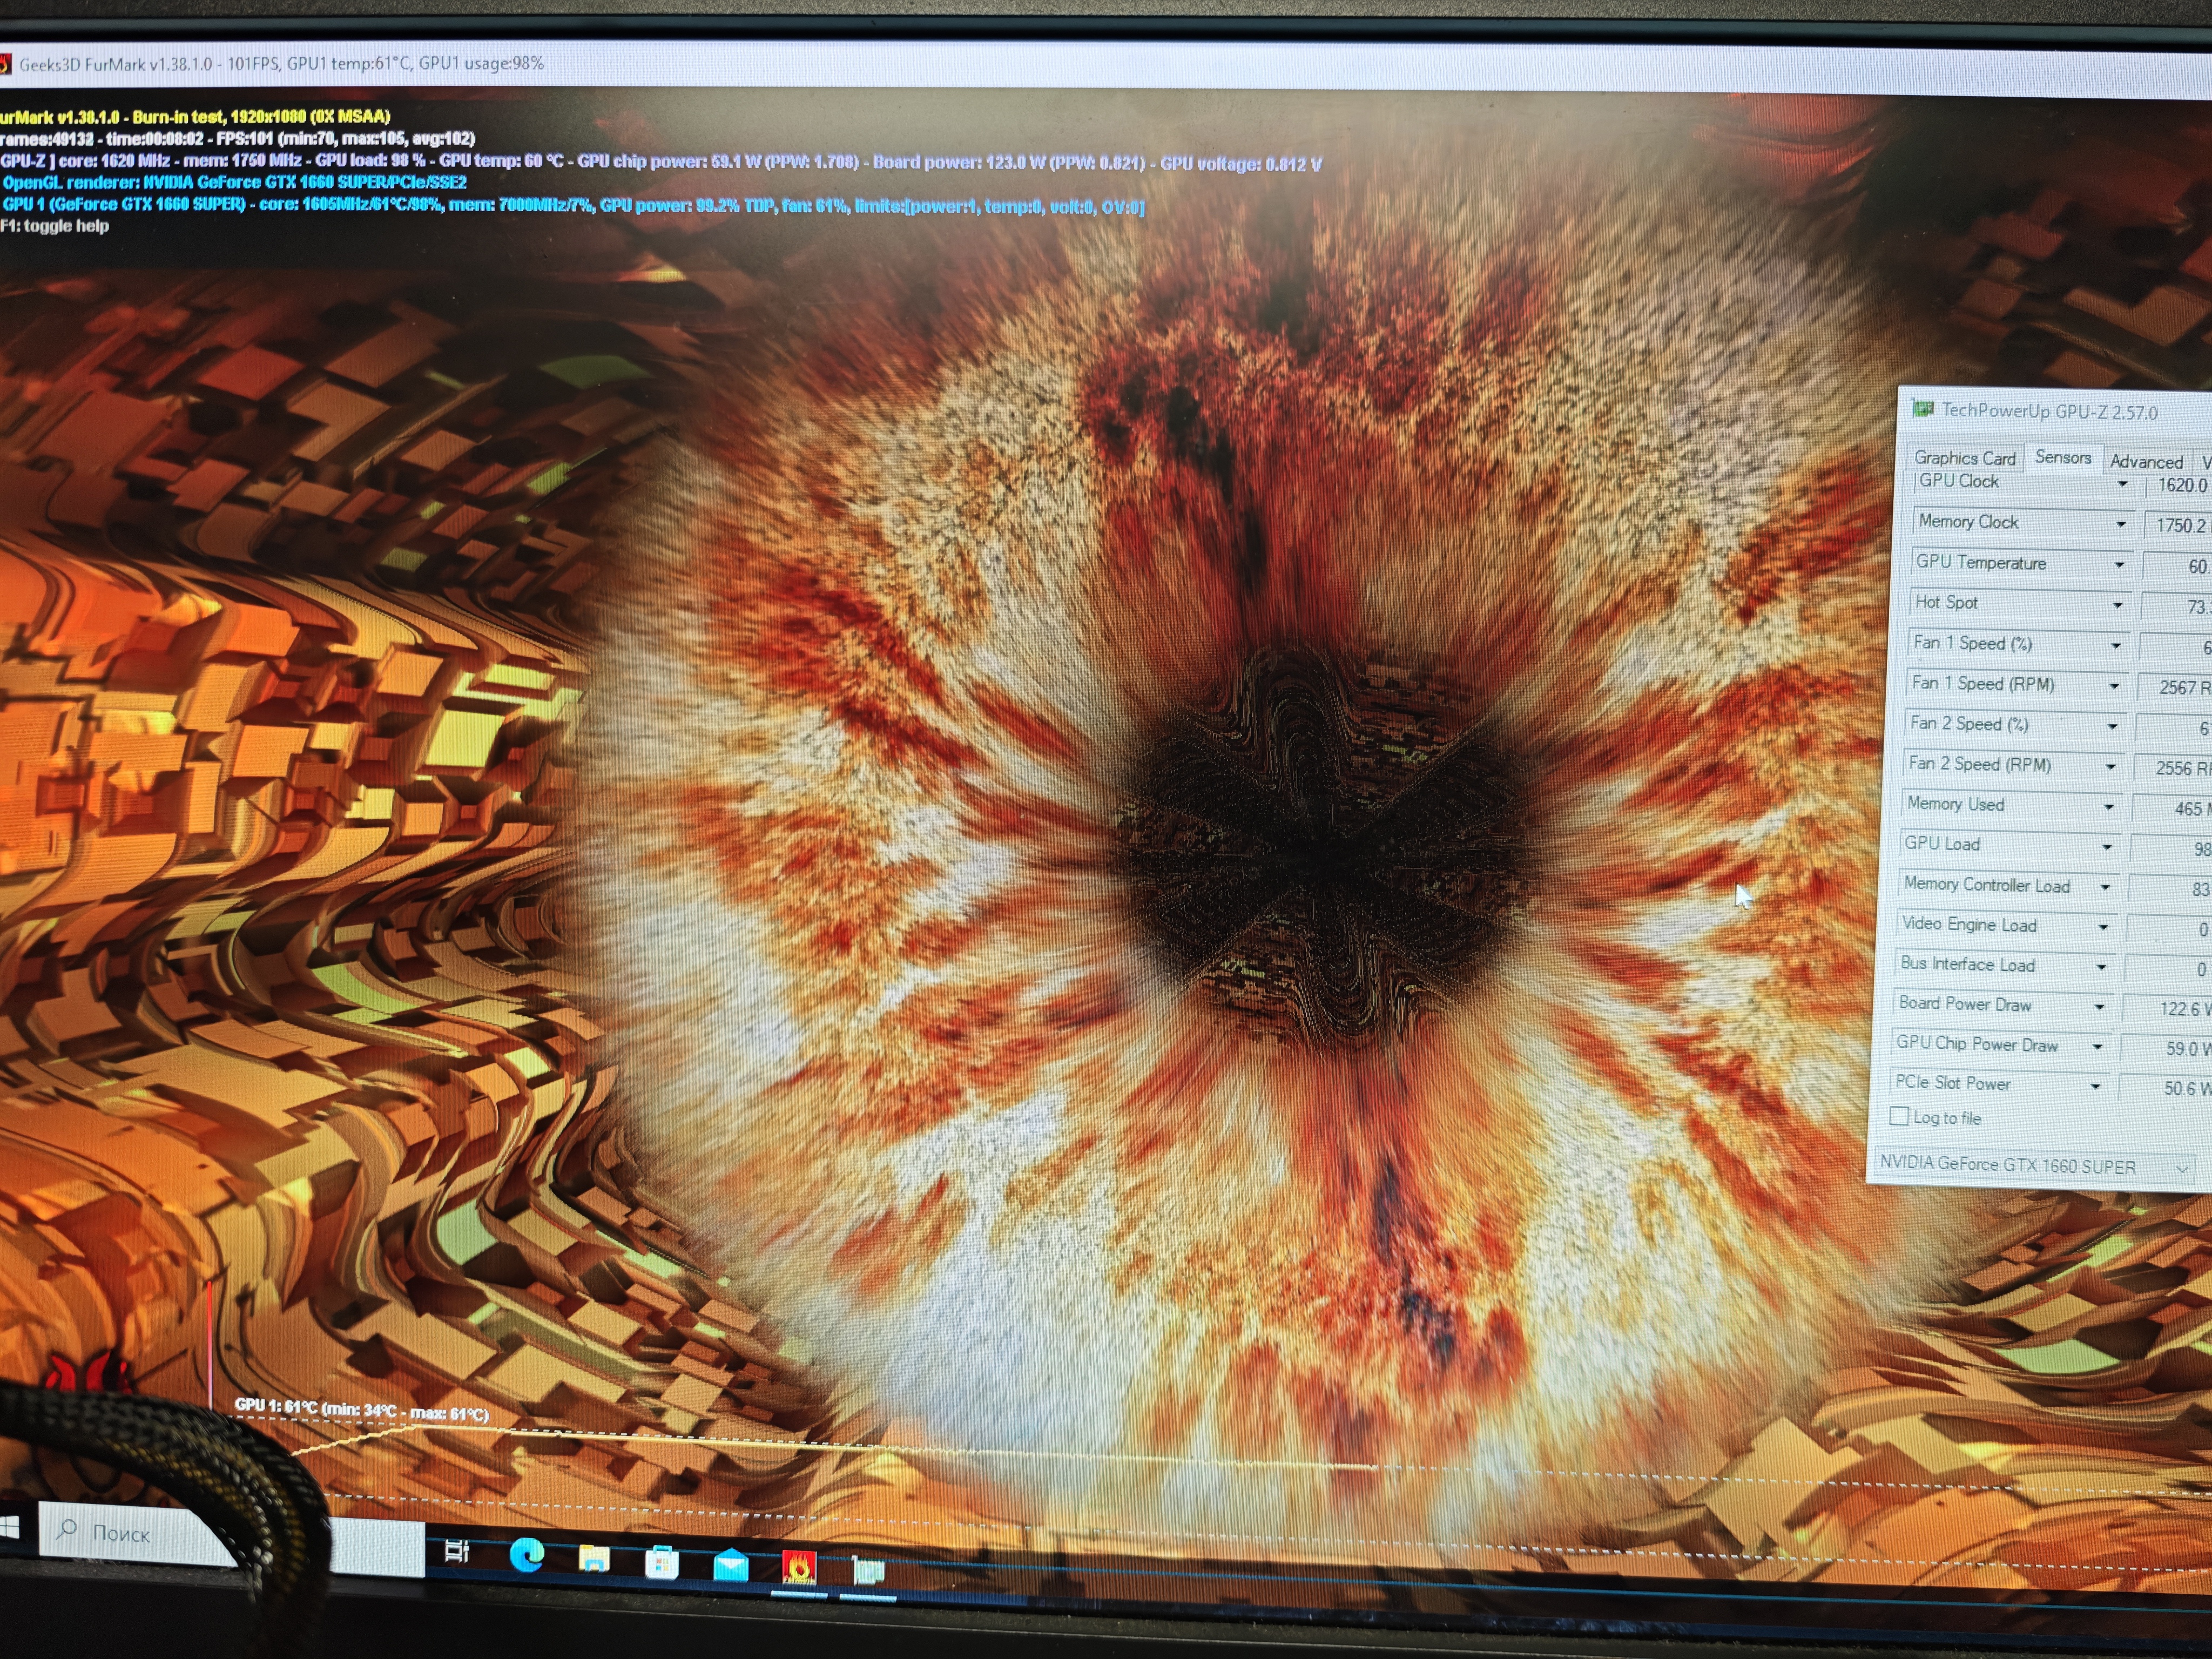Click the GPU 1: 61°C temperature graph label
Viewport: 2212px width, 1659px height.
(361, 1409)
